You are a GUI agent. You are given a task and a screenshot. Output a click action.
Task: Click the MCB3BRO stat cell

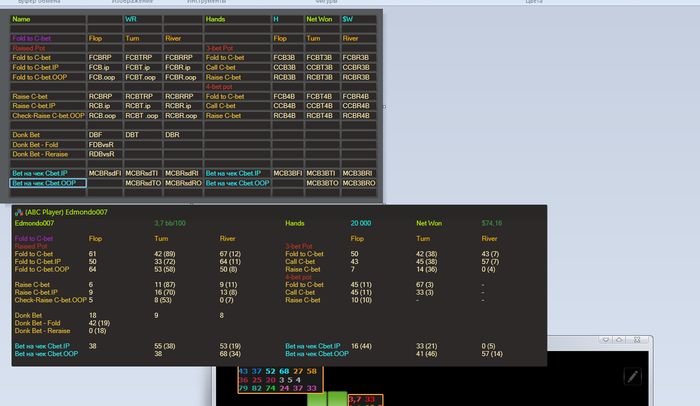click(x=359, y=183)
